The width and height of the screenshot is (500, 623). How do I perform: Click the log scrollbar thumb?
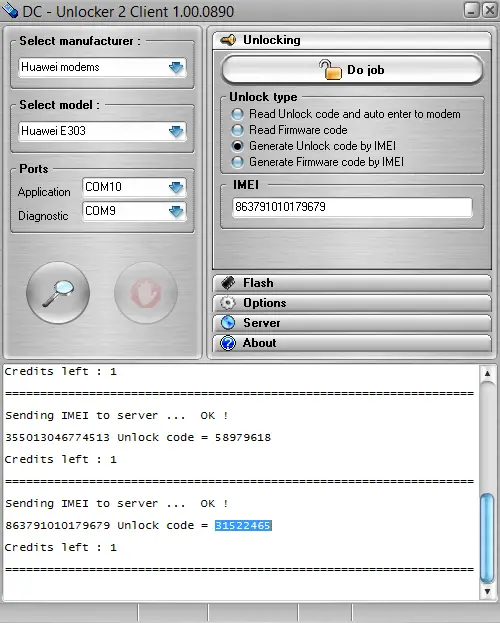487,538
